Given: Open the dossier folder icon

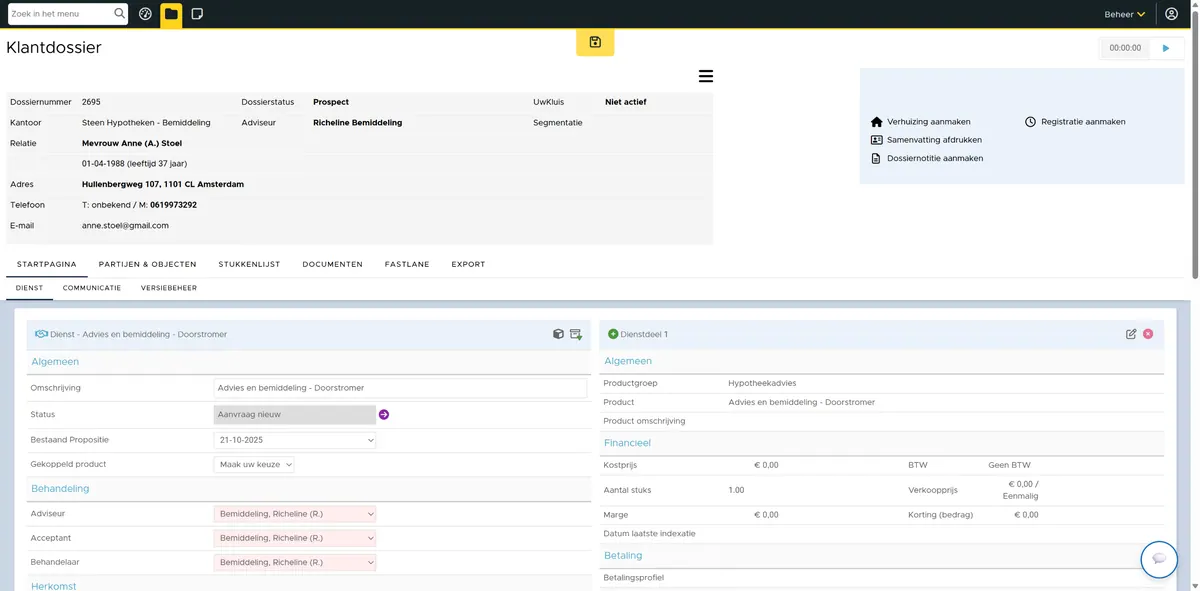Looking at the screenshot, I should coord(171,14).
